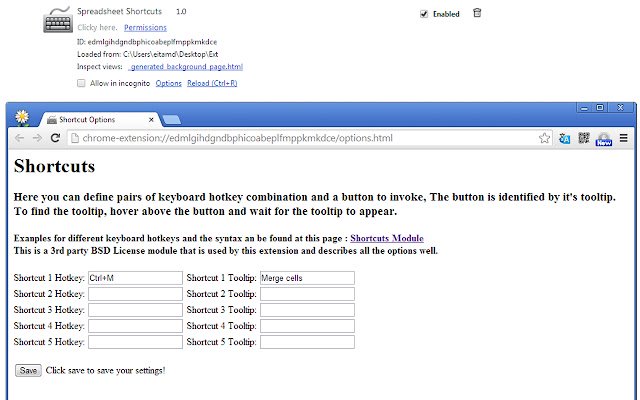Click the Save button

(x=28, y=371)
